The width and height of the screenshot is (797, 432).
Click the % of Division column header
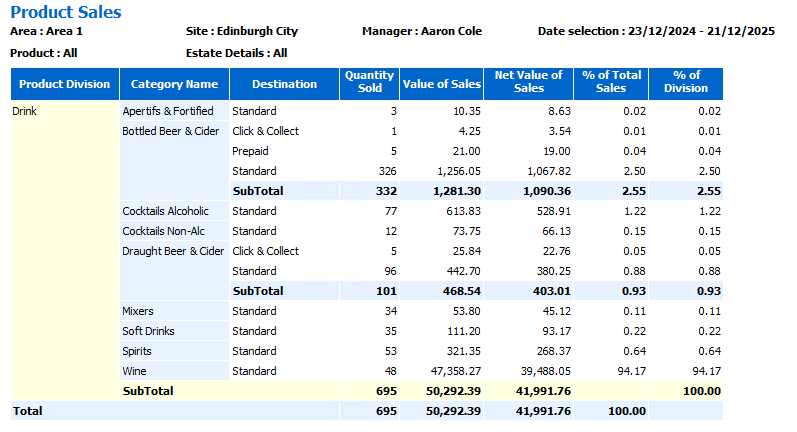click(685, 82)
